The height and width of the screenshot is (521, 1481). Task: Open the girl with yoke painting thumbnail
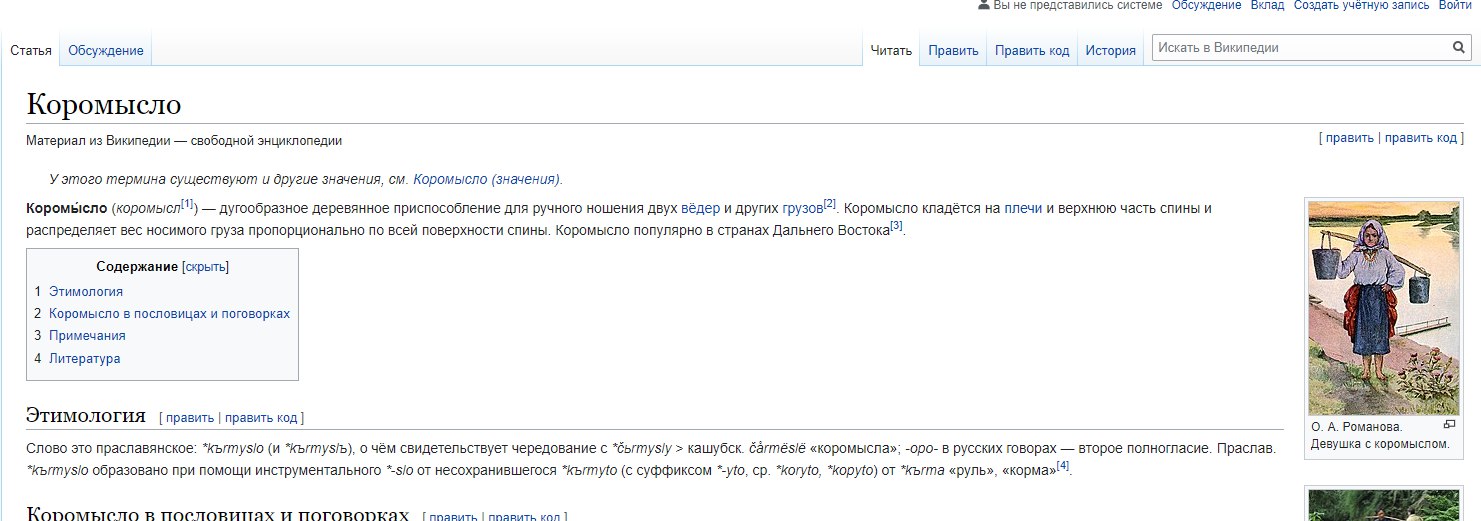pos(1384,307)
